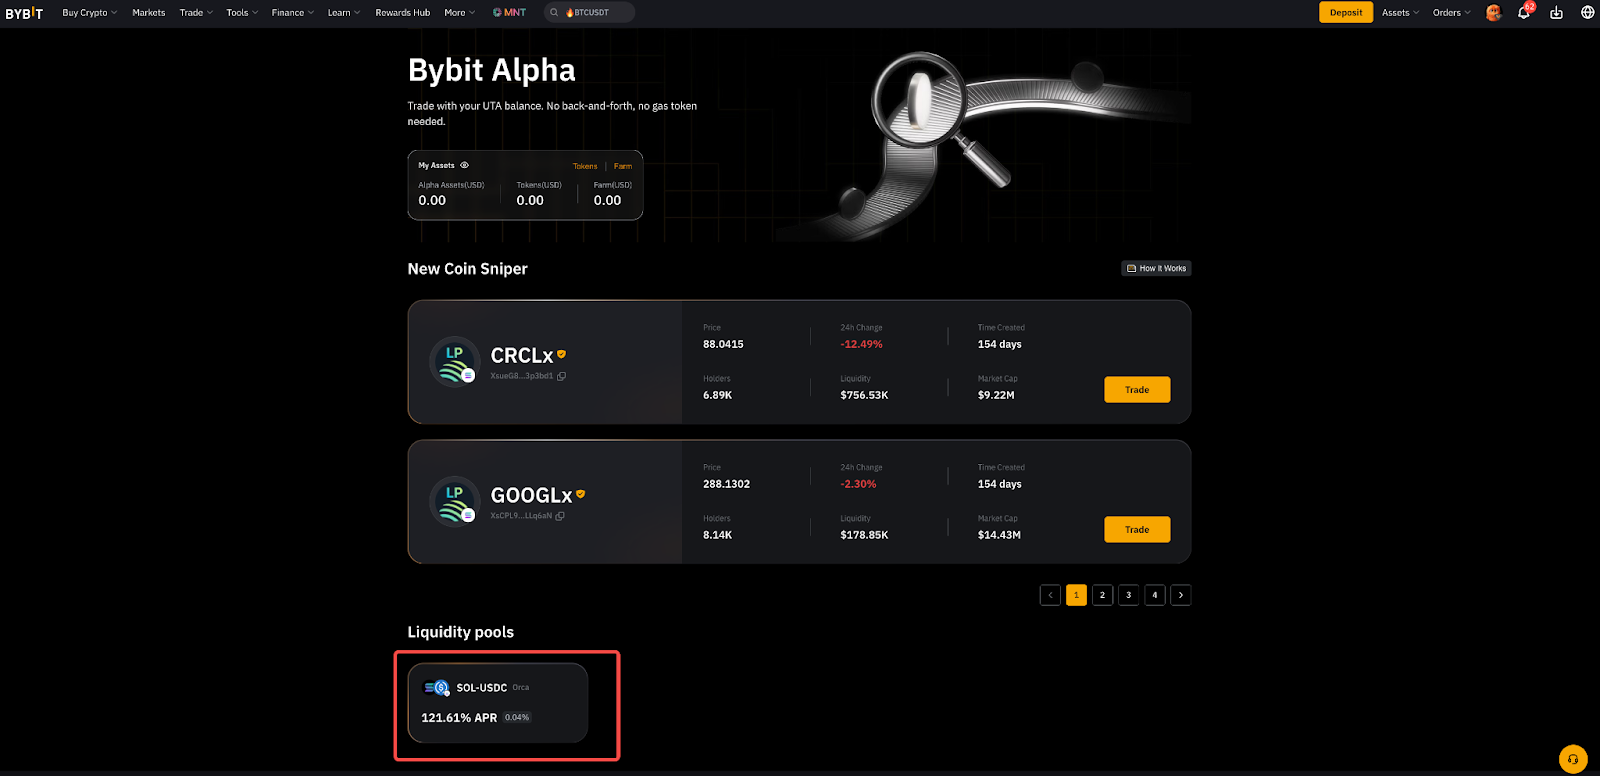This screenshot has width=1600, height=776.
Task: Open the Orders dropdown
Action: coord(1451,13)
